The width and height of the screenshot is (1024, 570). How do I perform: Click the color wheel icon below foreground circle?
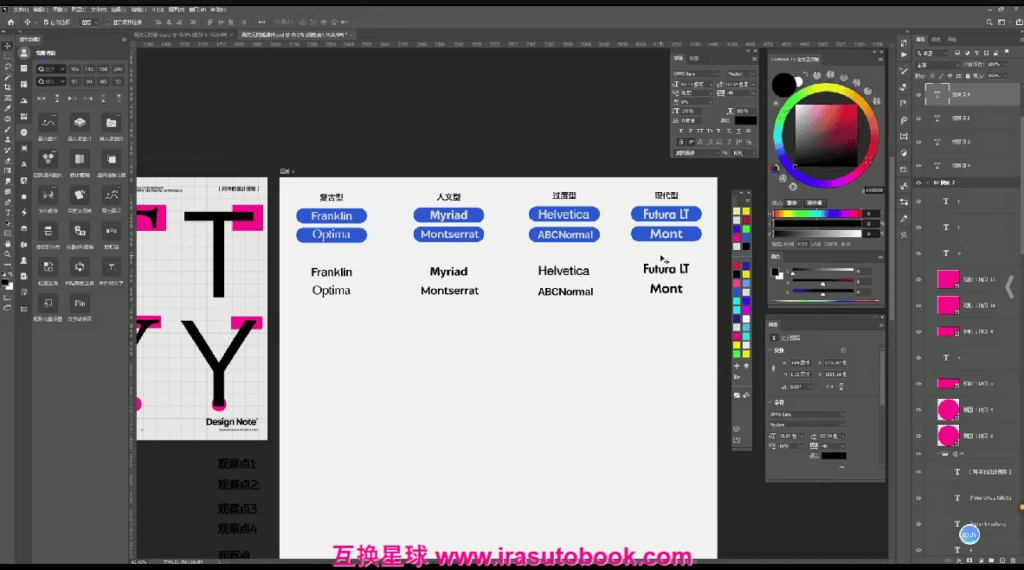(x=775, y=168)
